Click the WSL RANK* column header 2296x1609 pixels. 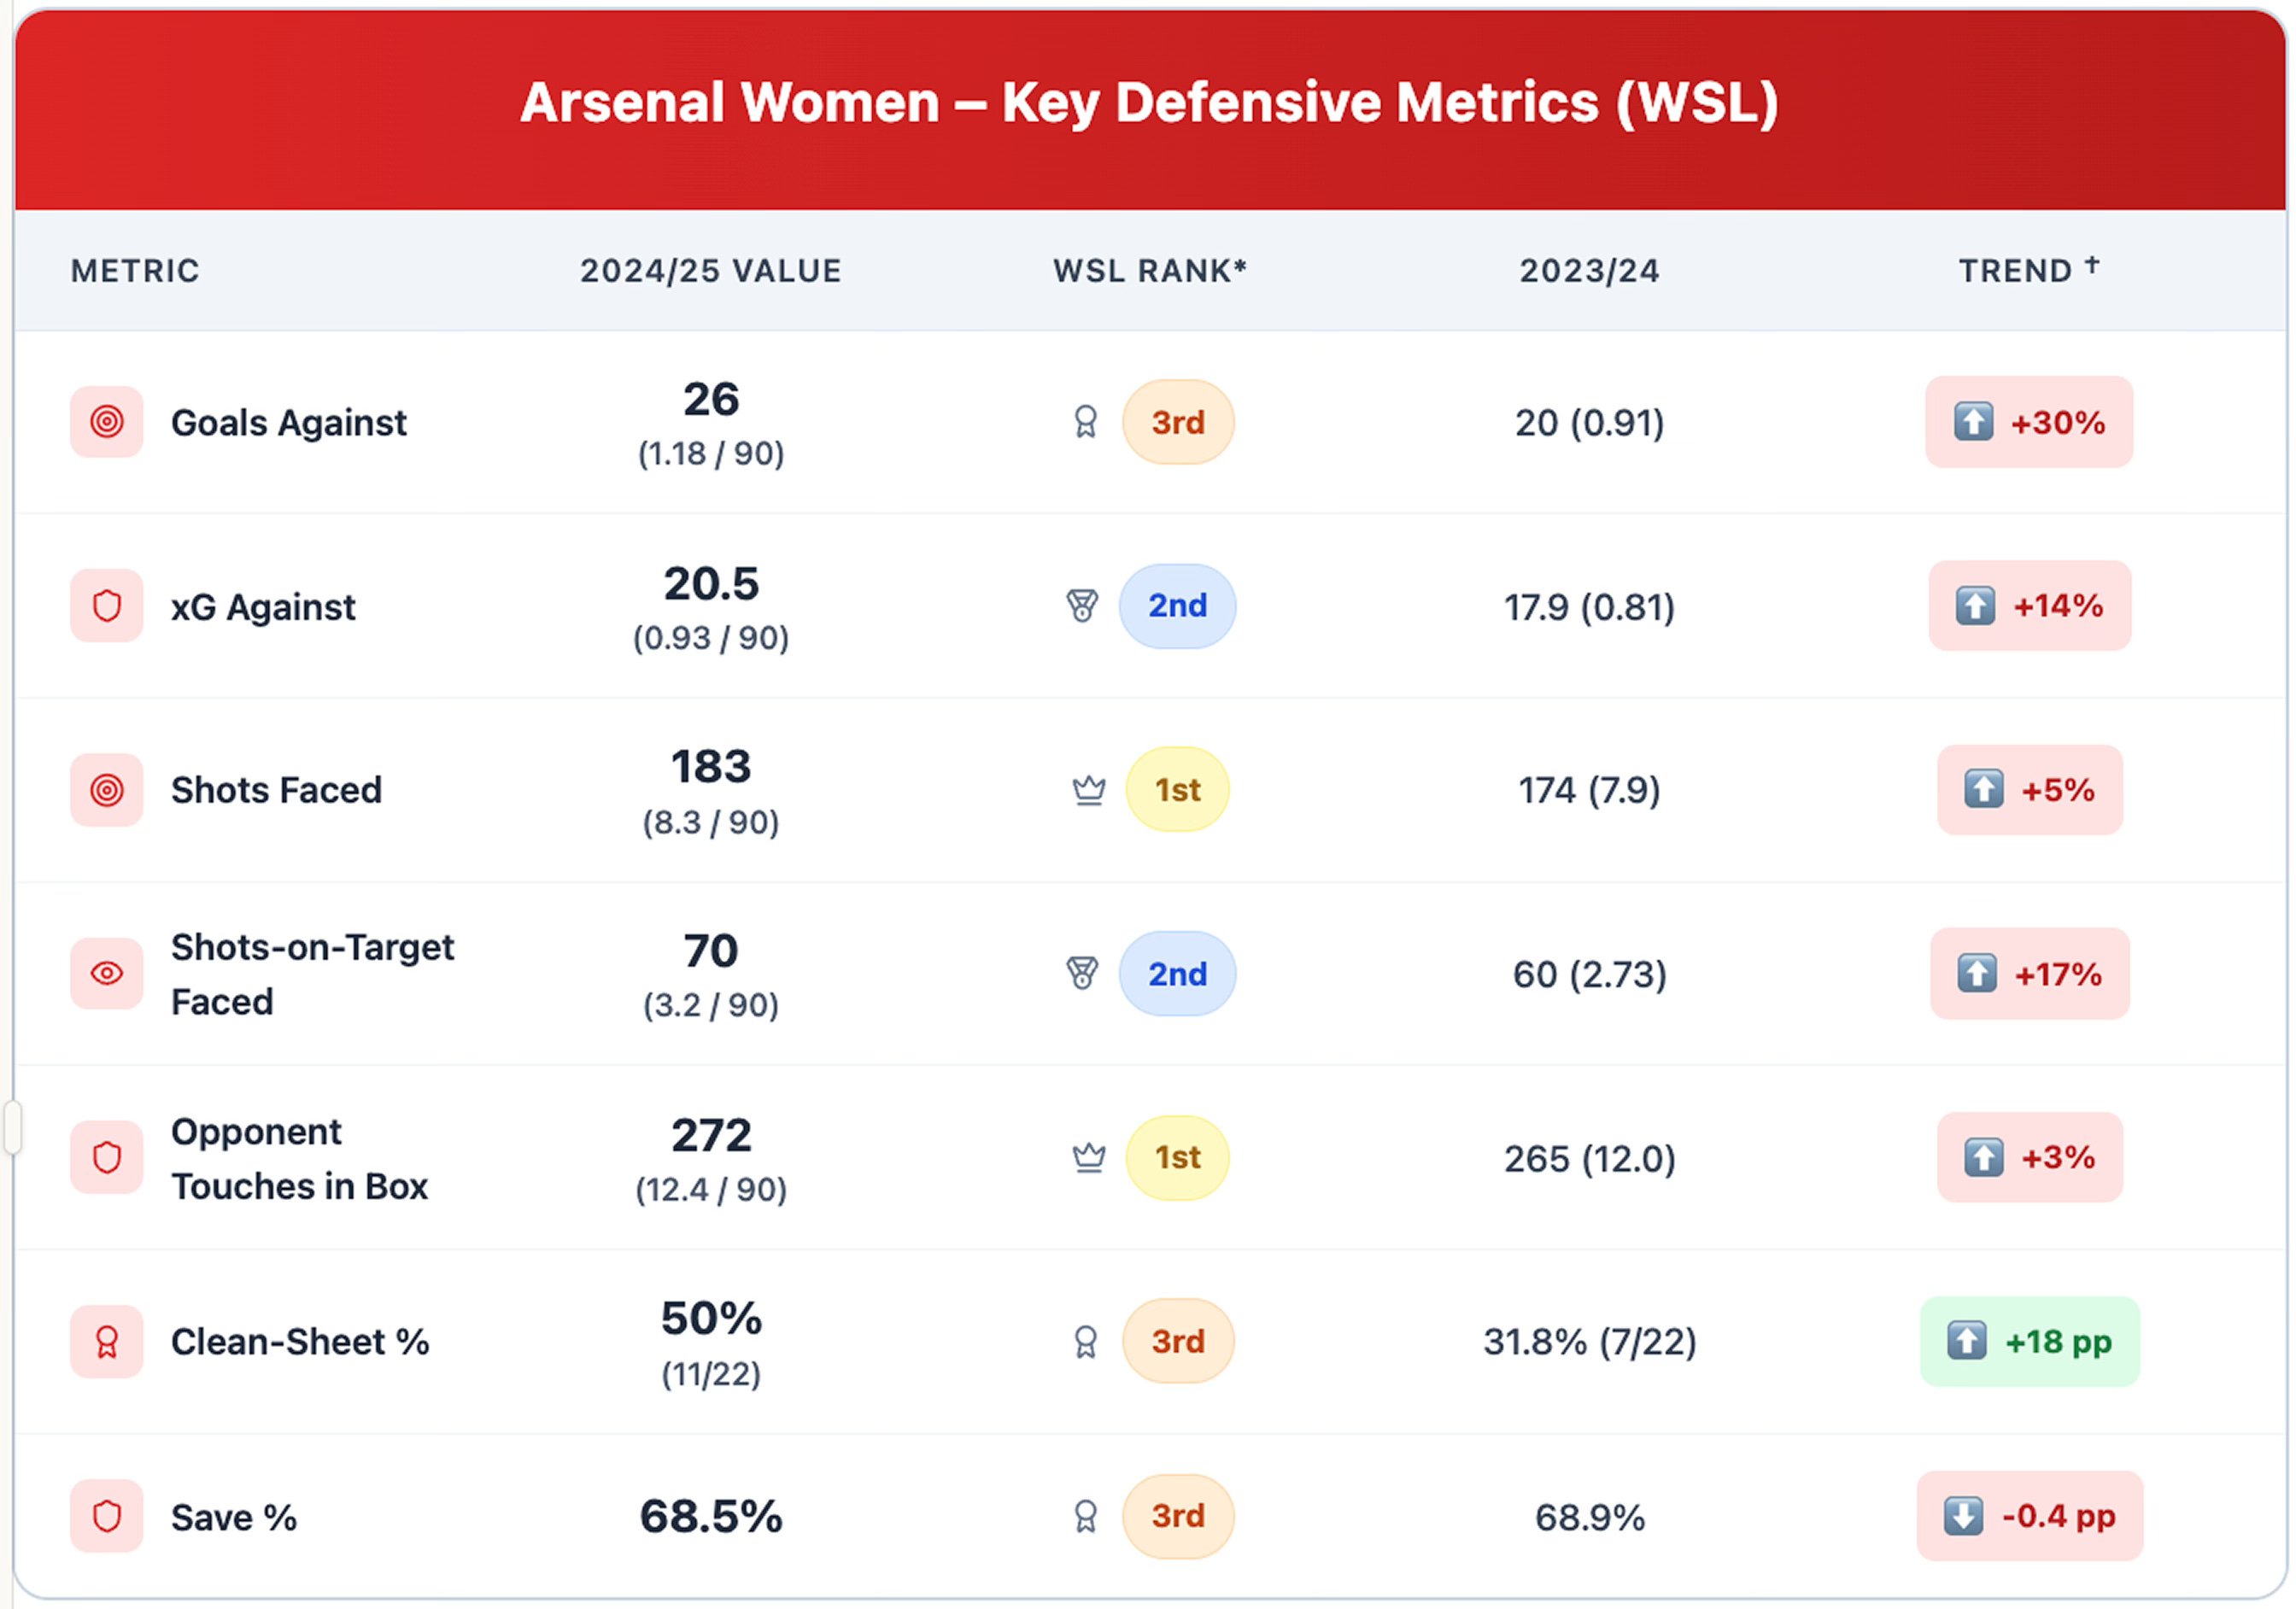pyautogui.click(x=1151, y=271)
